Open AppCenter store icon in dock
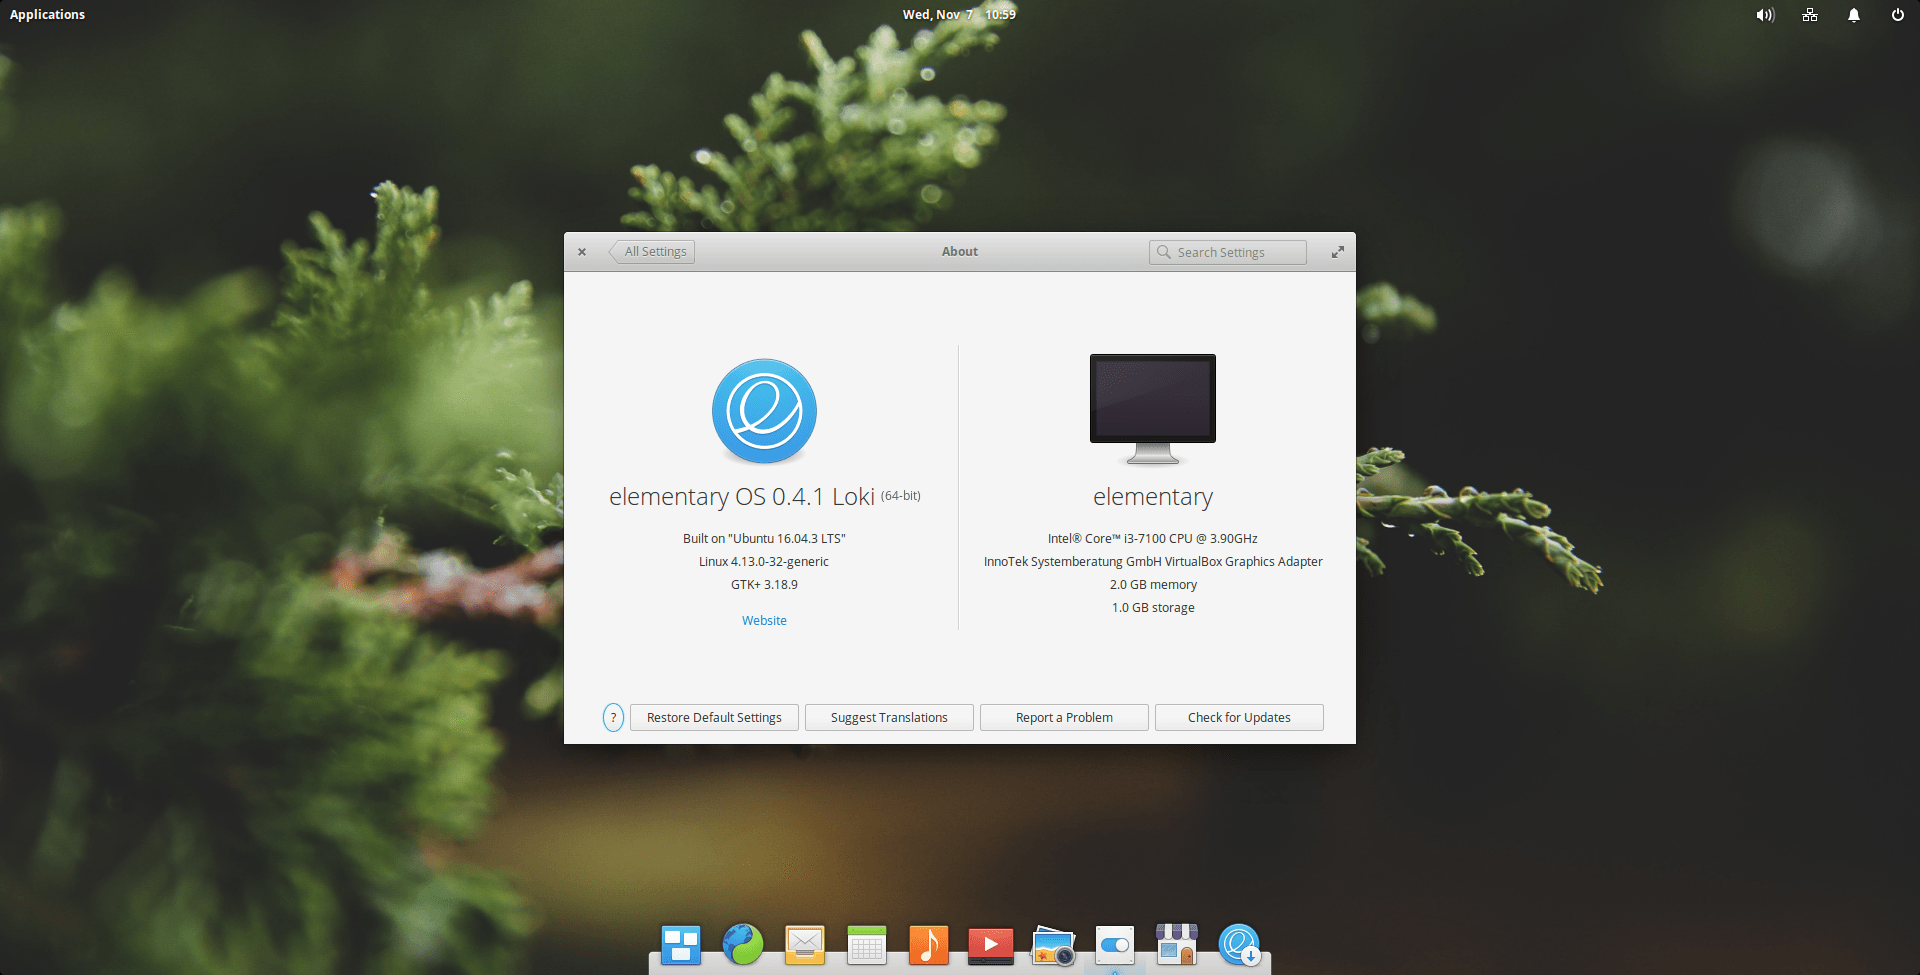The height and width of the screenshot is (975, 1920). [1177, 945]
